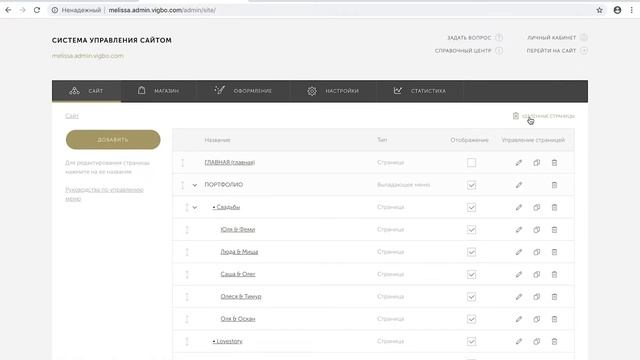Delete the Свадьбы page
640x360 pixels.
tap(554, 207)
